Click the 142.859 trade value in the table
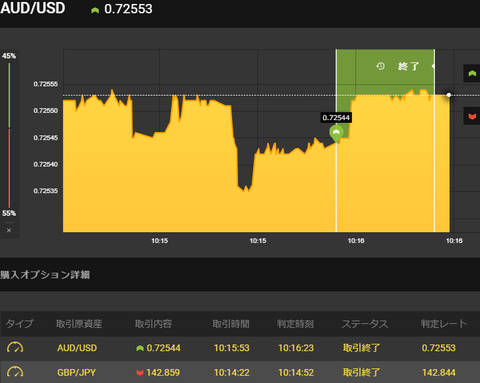The width and height of the screenshot is (480, 383). click(x=163, y=372)
